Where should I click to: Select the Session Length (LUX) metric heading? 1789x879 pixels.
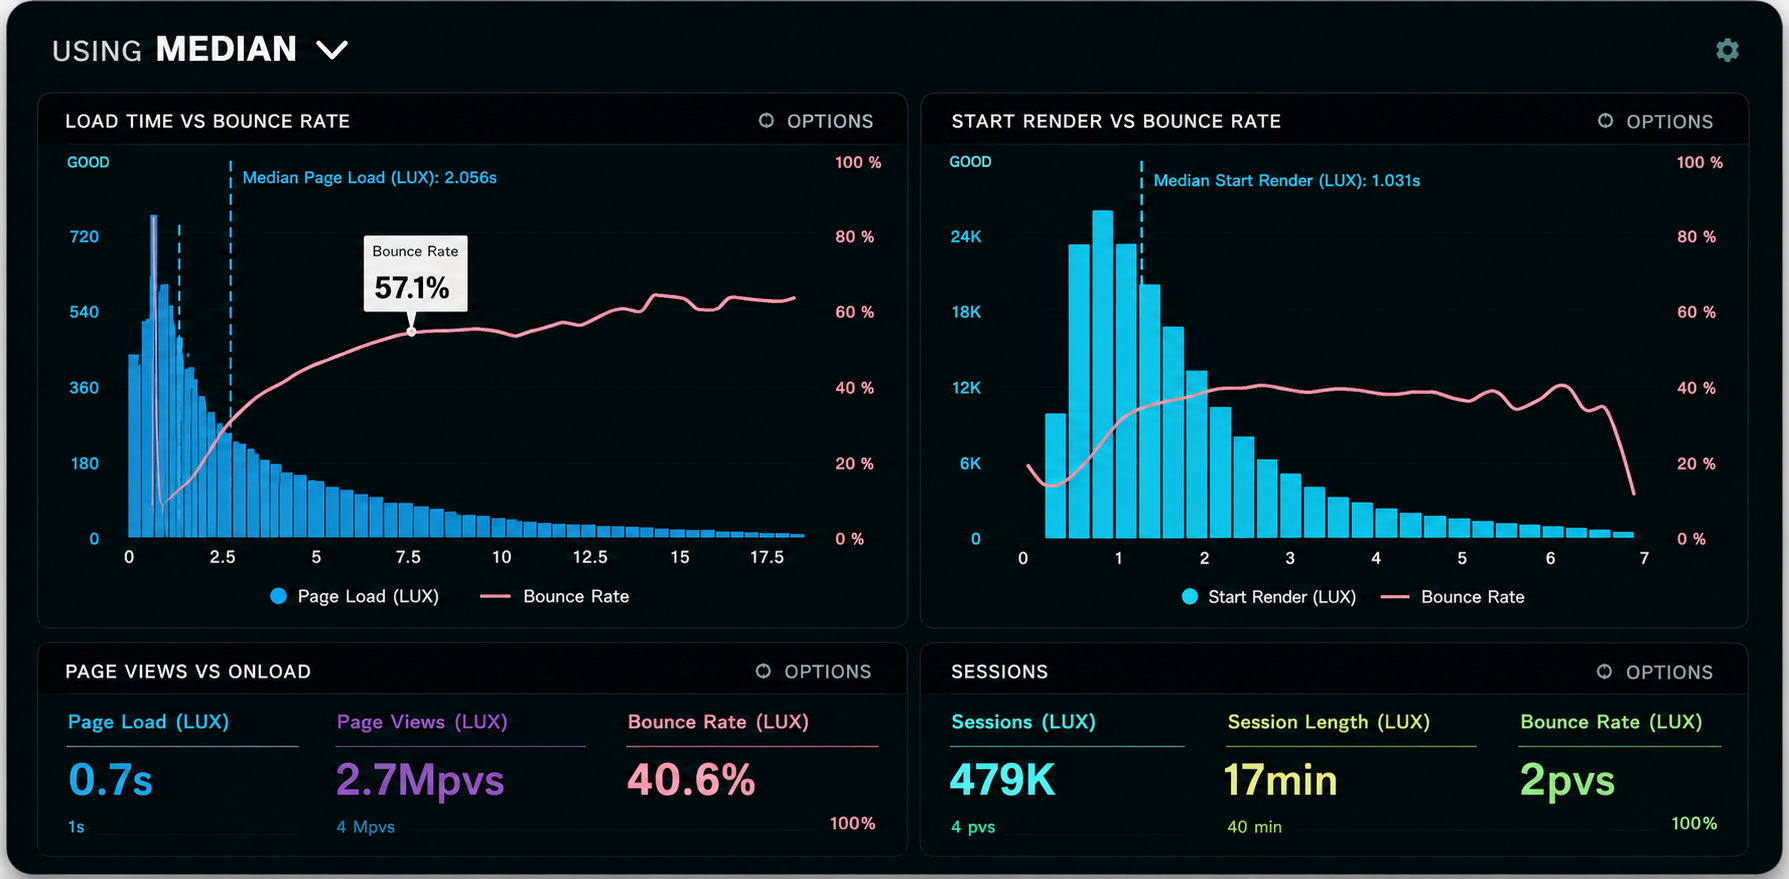click(1328, 722)
